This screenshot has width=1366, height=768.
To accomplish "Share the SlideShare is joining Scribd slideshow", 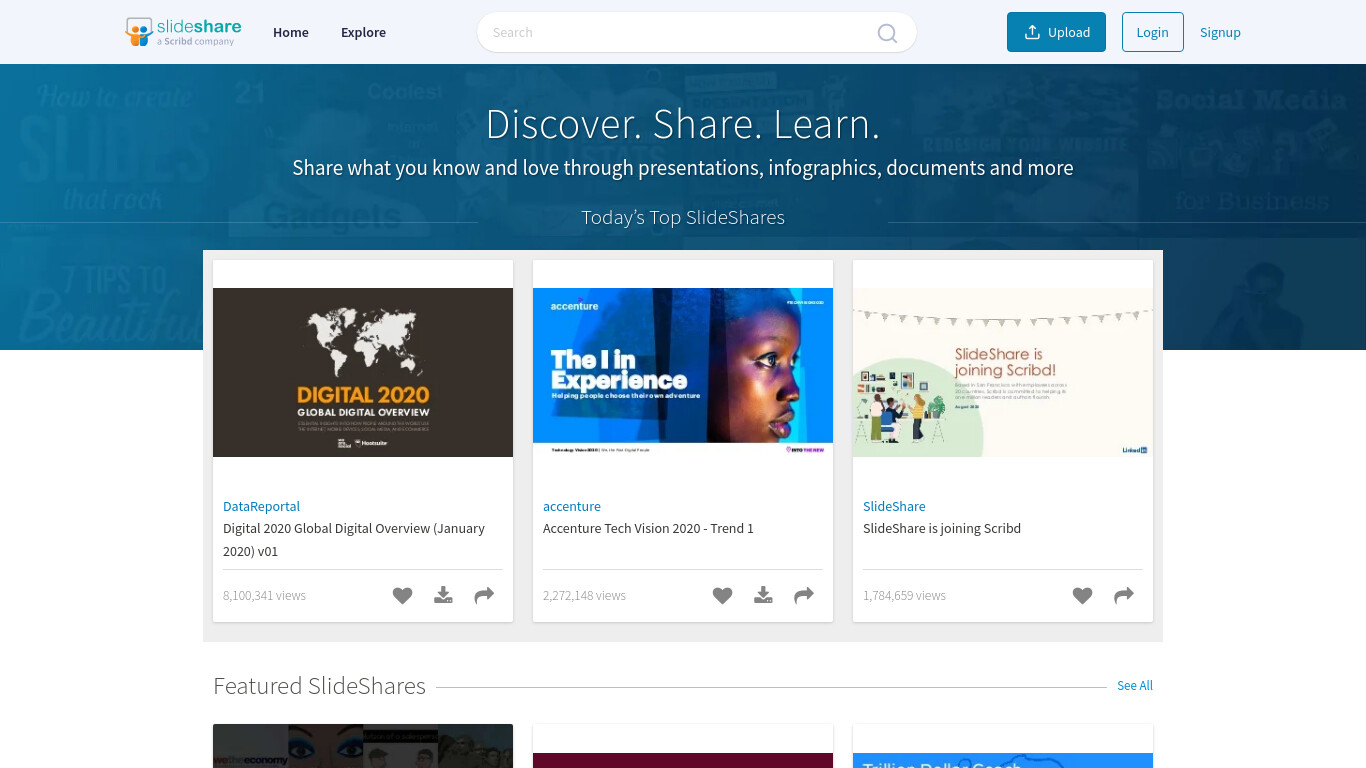I will point(1124,595).
